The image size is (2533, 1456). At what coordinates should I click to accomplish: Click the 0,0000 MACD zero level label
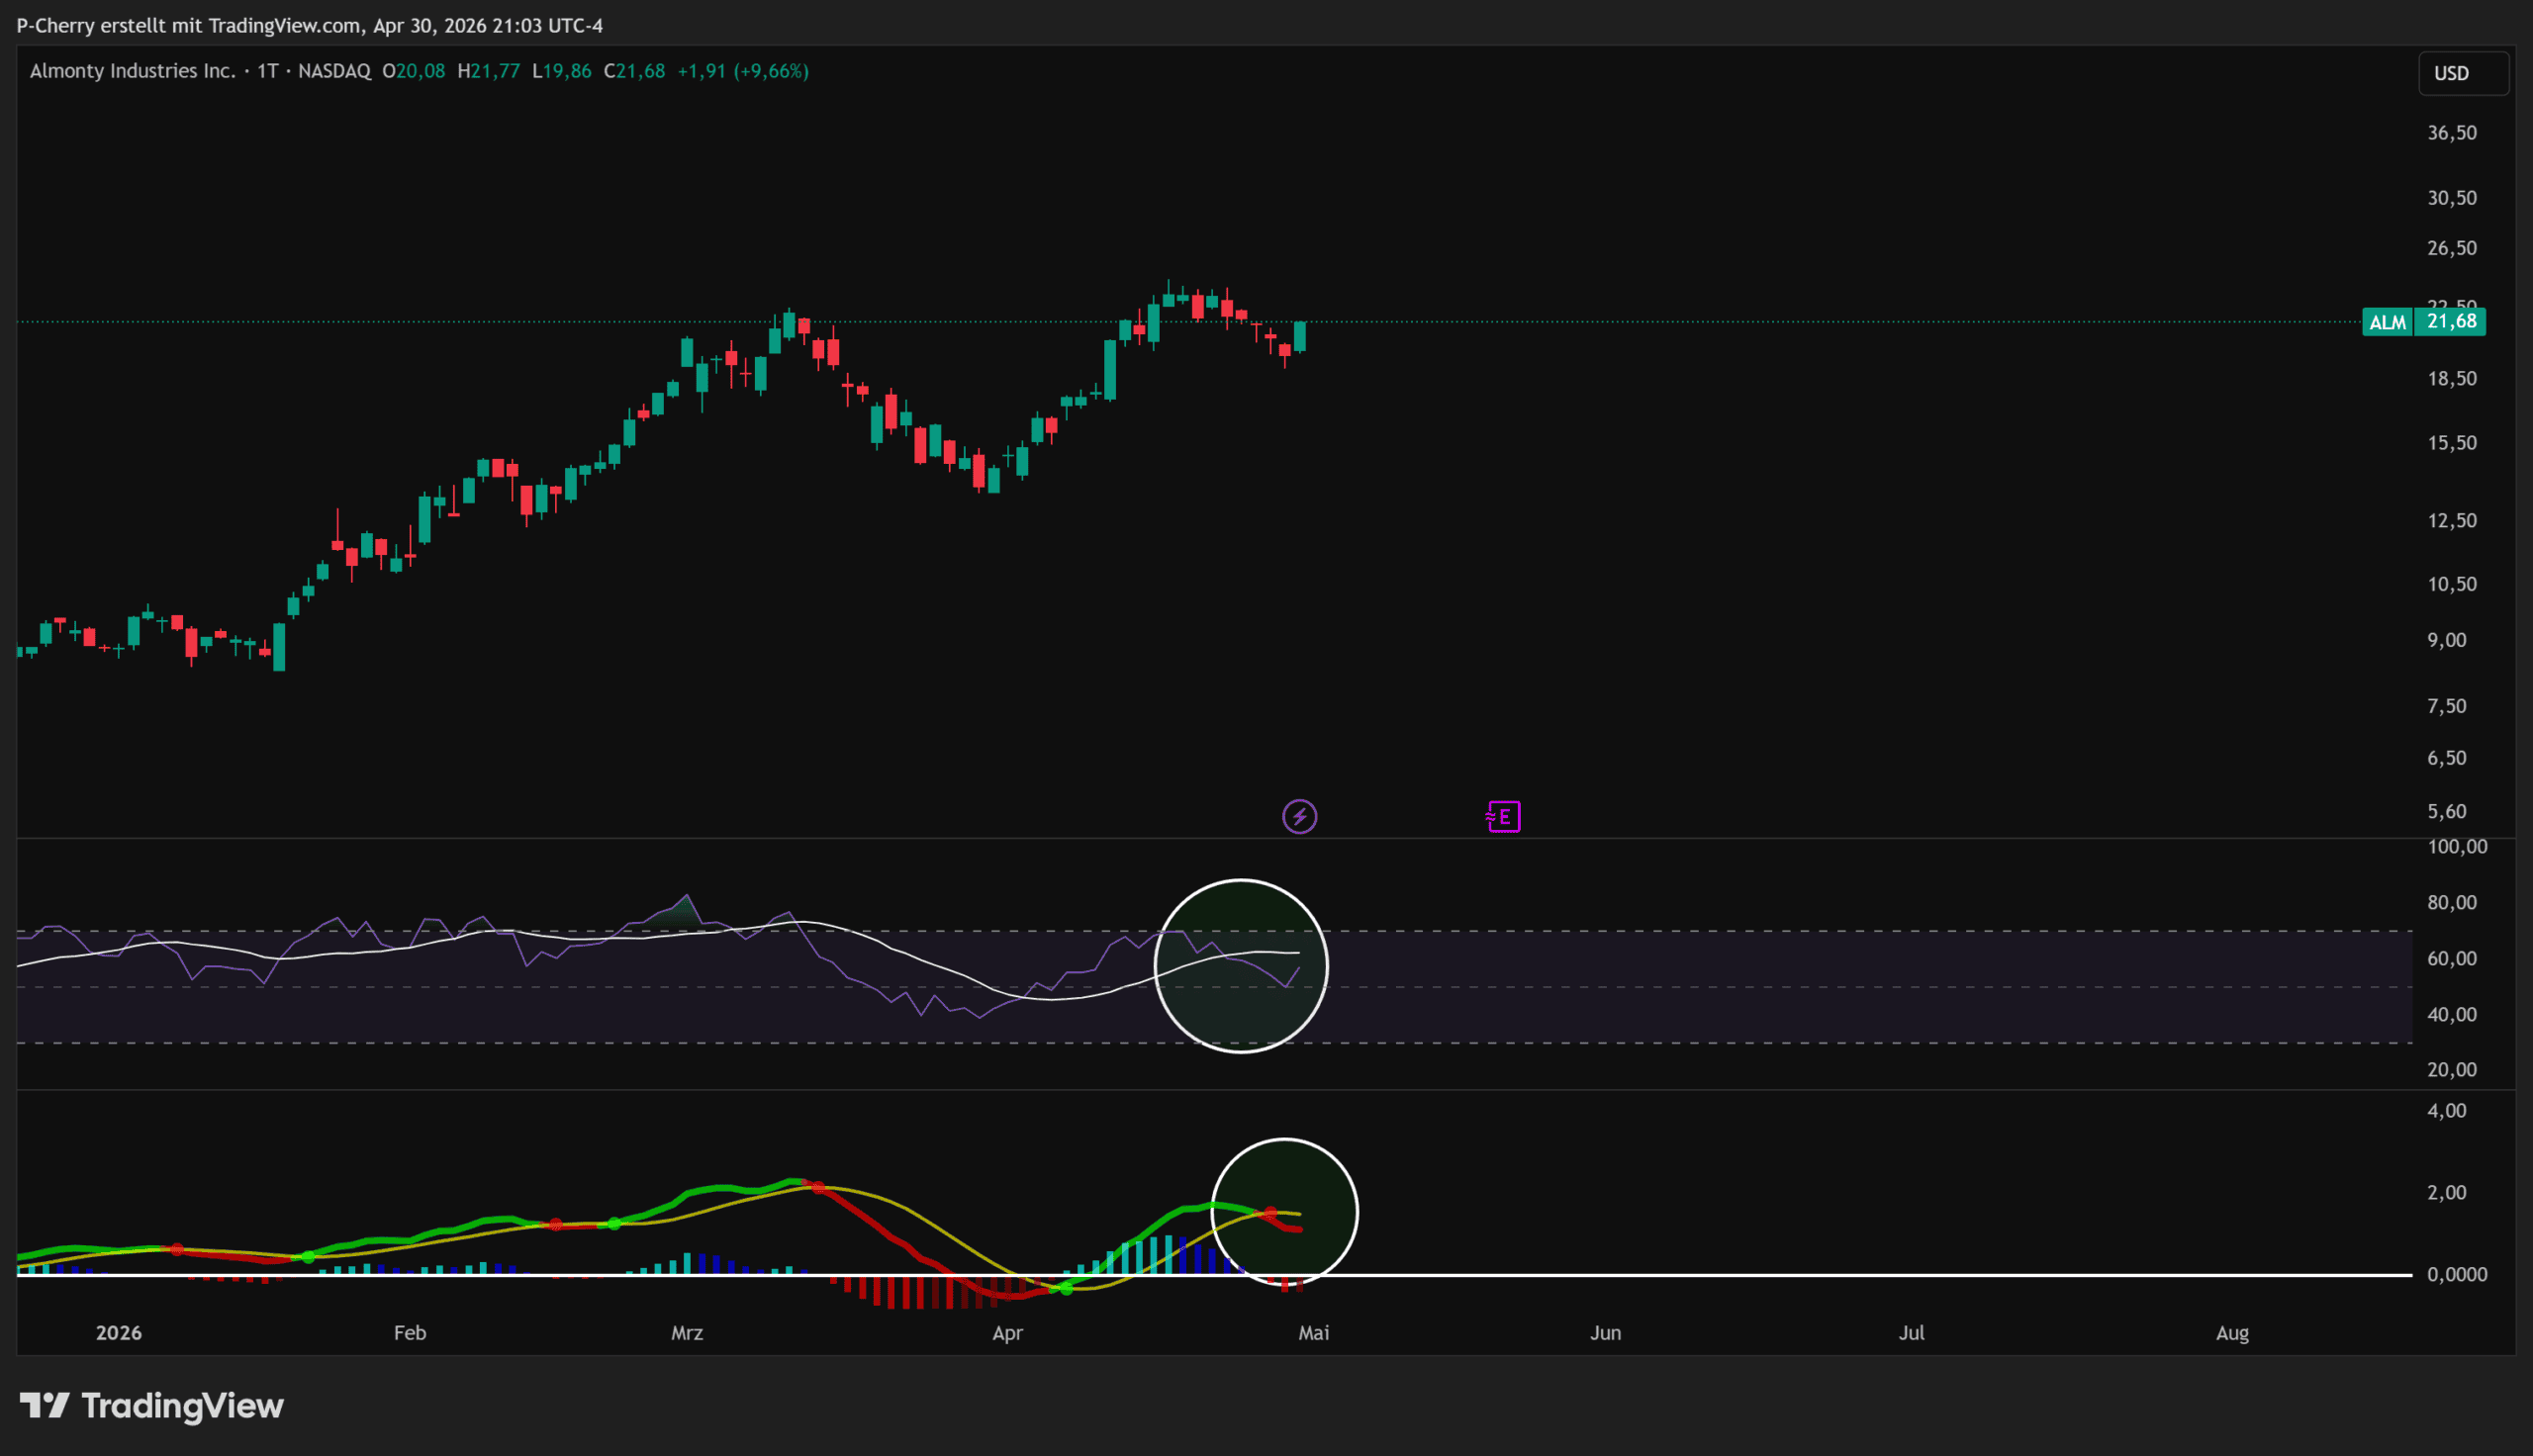[x=2457, y=1274]
